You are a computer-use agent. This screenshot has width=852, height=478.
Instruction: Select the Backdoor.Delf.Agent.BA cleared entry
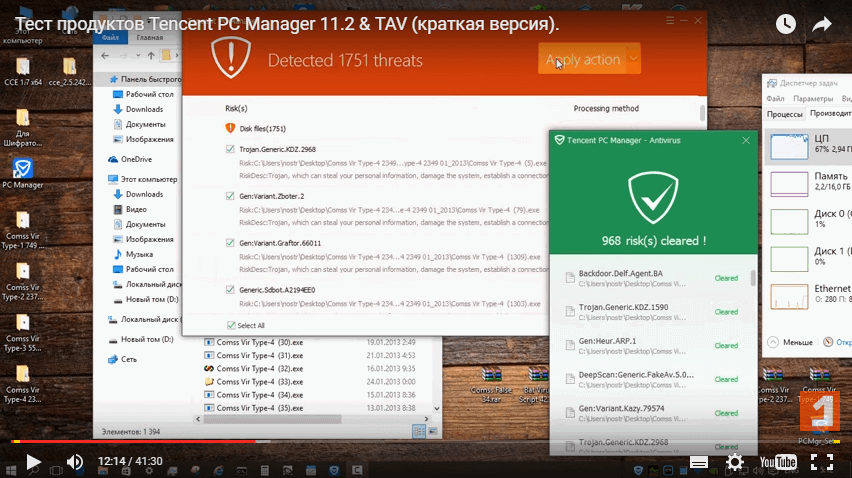click(x=651, y=278)
